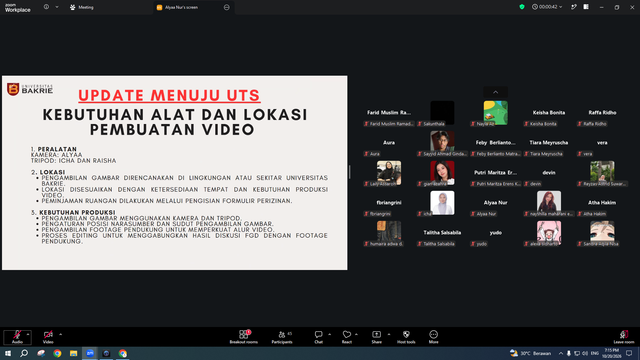Click Raffa Ridho's participant name
The height and width of the screenshot is (360, 640).
pos(602,112)
